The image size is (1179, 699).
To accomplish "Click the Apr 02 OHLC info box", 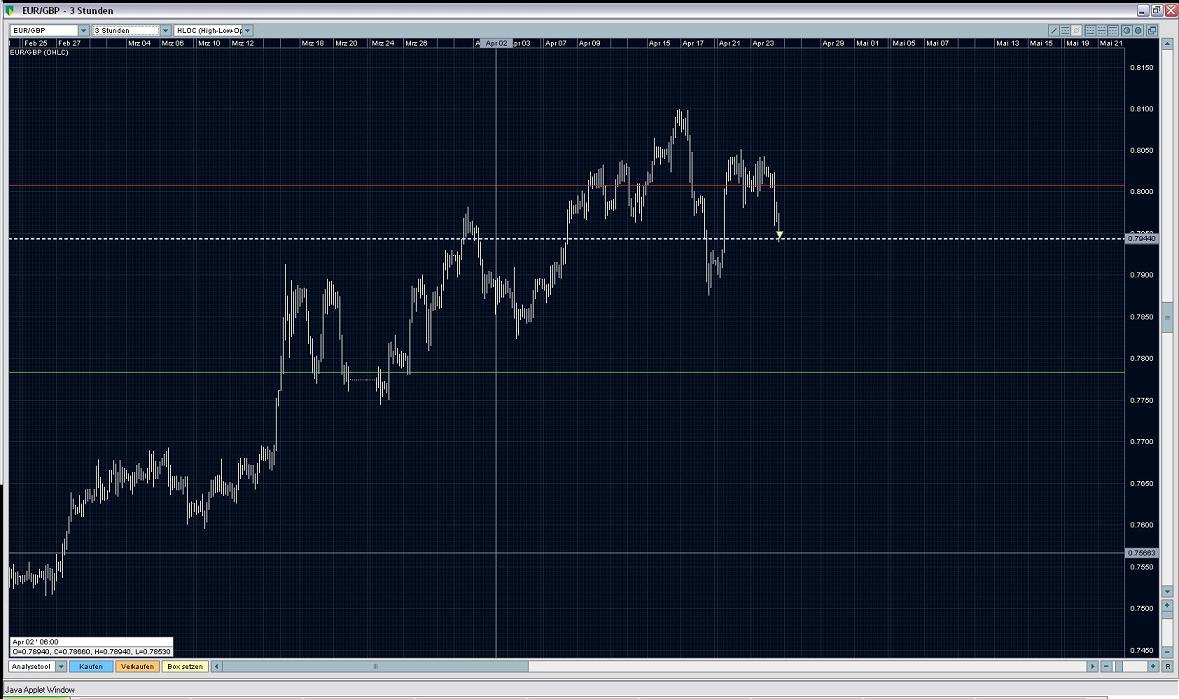I will click(x=91, y=647).
